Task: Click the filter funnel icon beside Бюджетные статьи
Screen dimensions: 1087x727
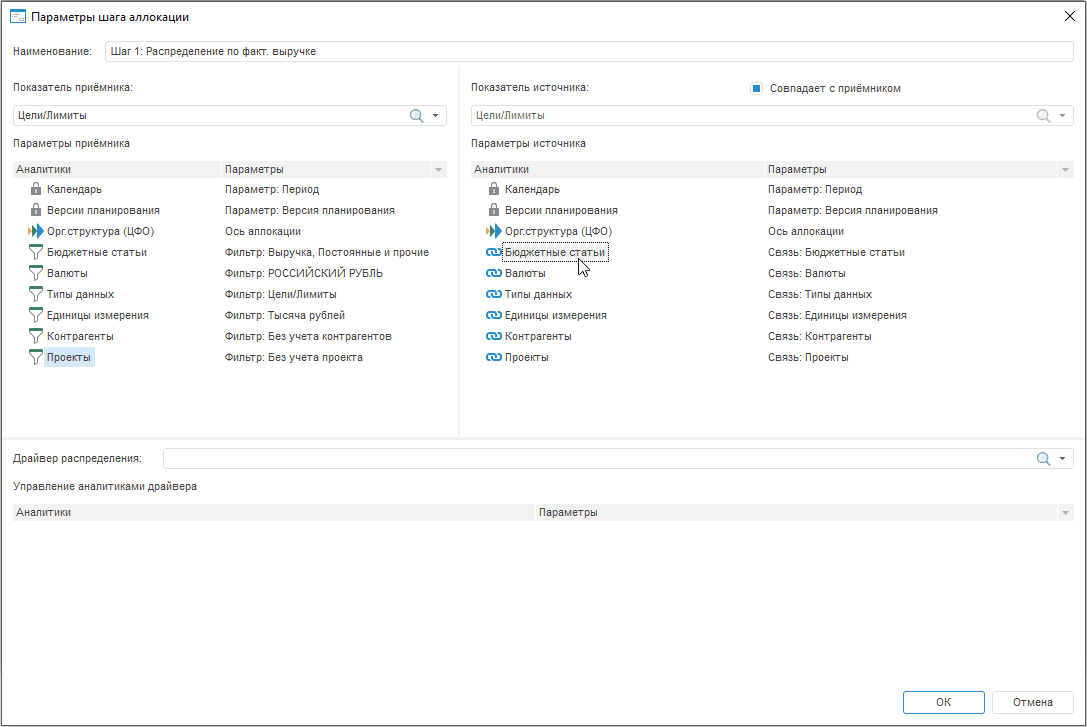Action: coord(36,252)
